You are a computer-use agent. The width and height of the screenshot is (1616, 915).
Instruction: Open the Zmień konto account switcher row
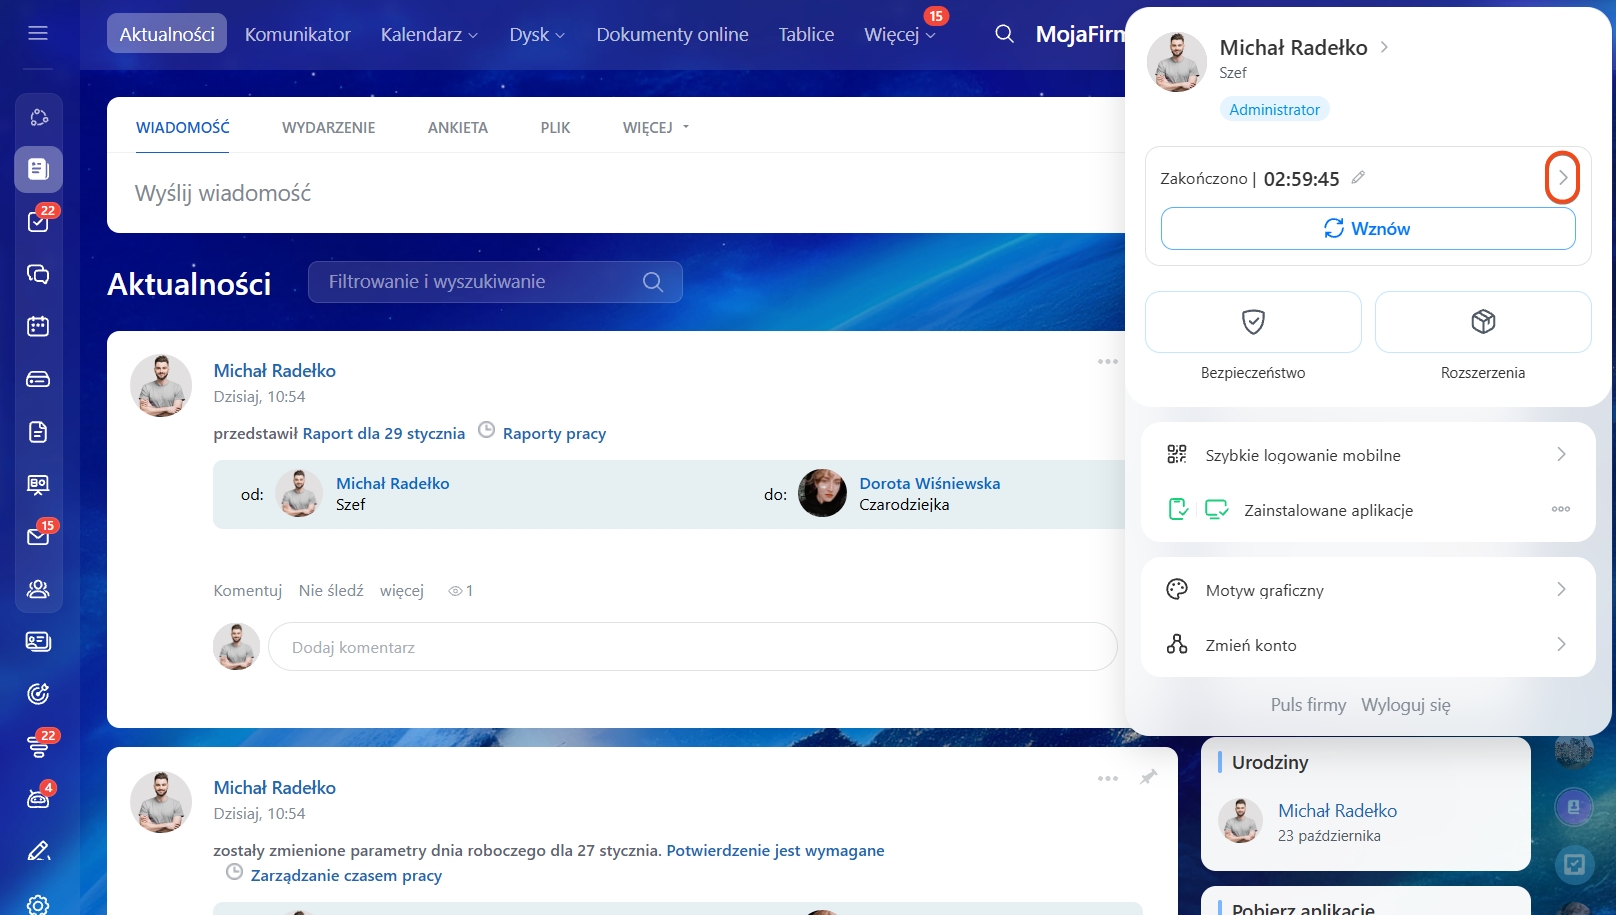click(1368, 645)
